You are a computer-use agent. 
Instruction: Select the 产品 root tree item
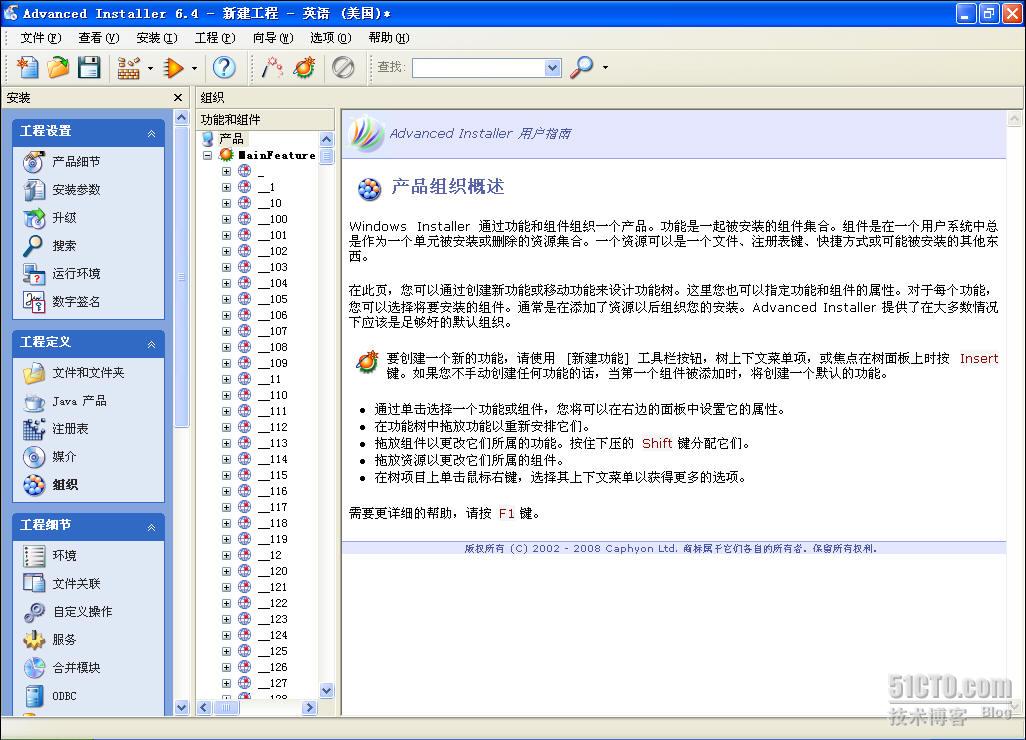[232, 139]
